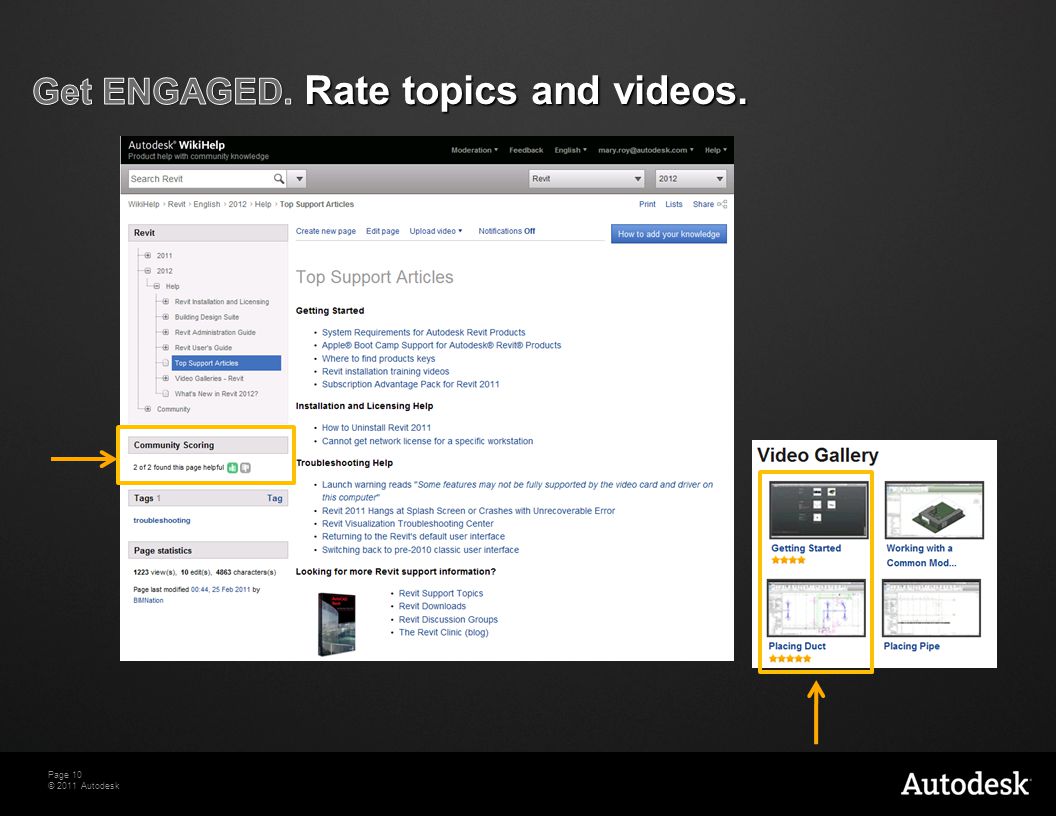Expand Revit Installation and Licensing node
Screen dimensions: 1056x816
click(165, 302)
